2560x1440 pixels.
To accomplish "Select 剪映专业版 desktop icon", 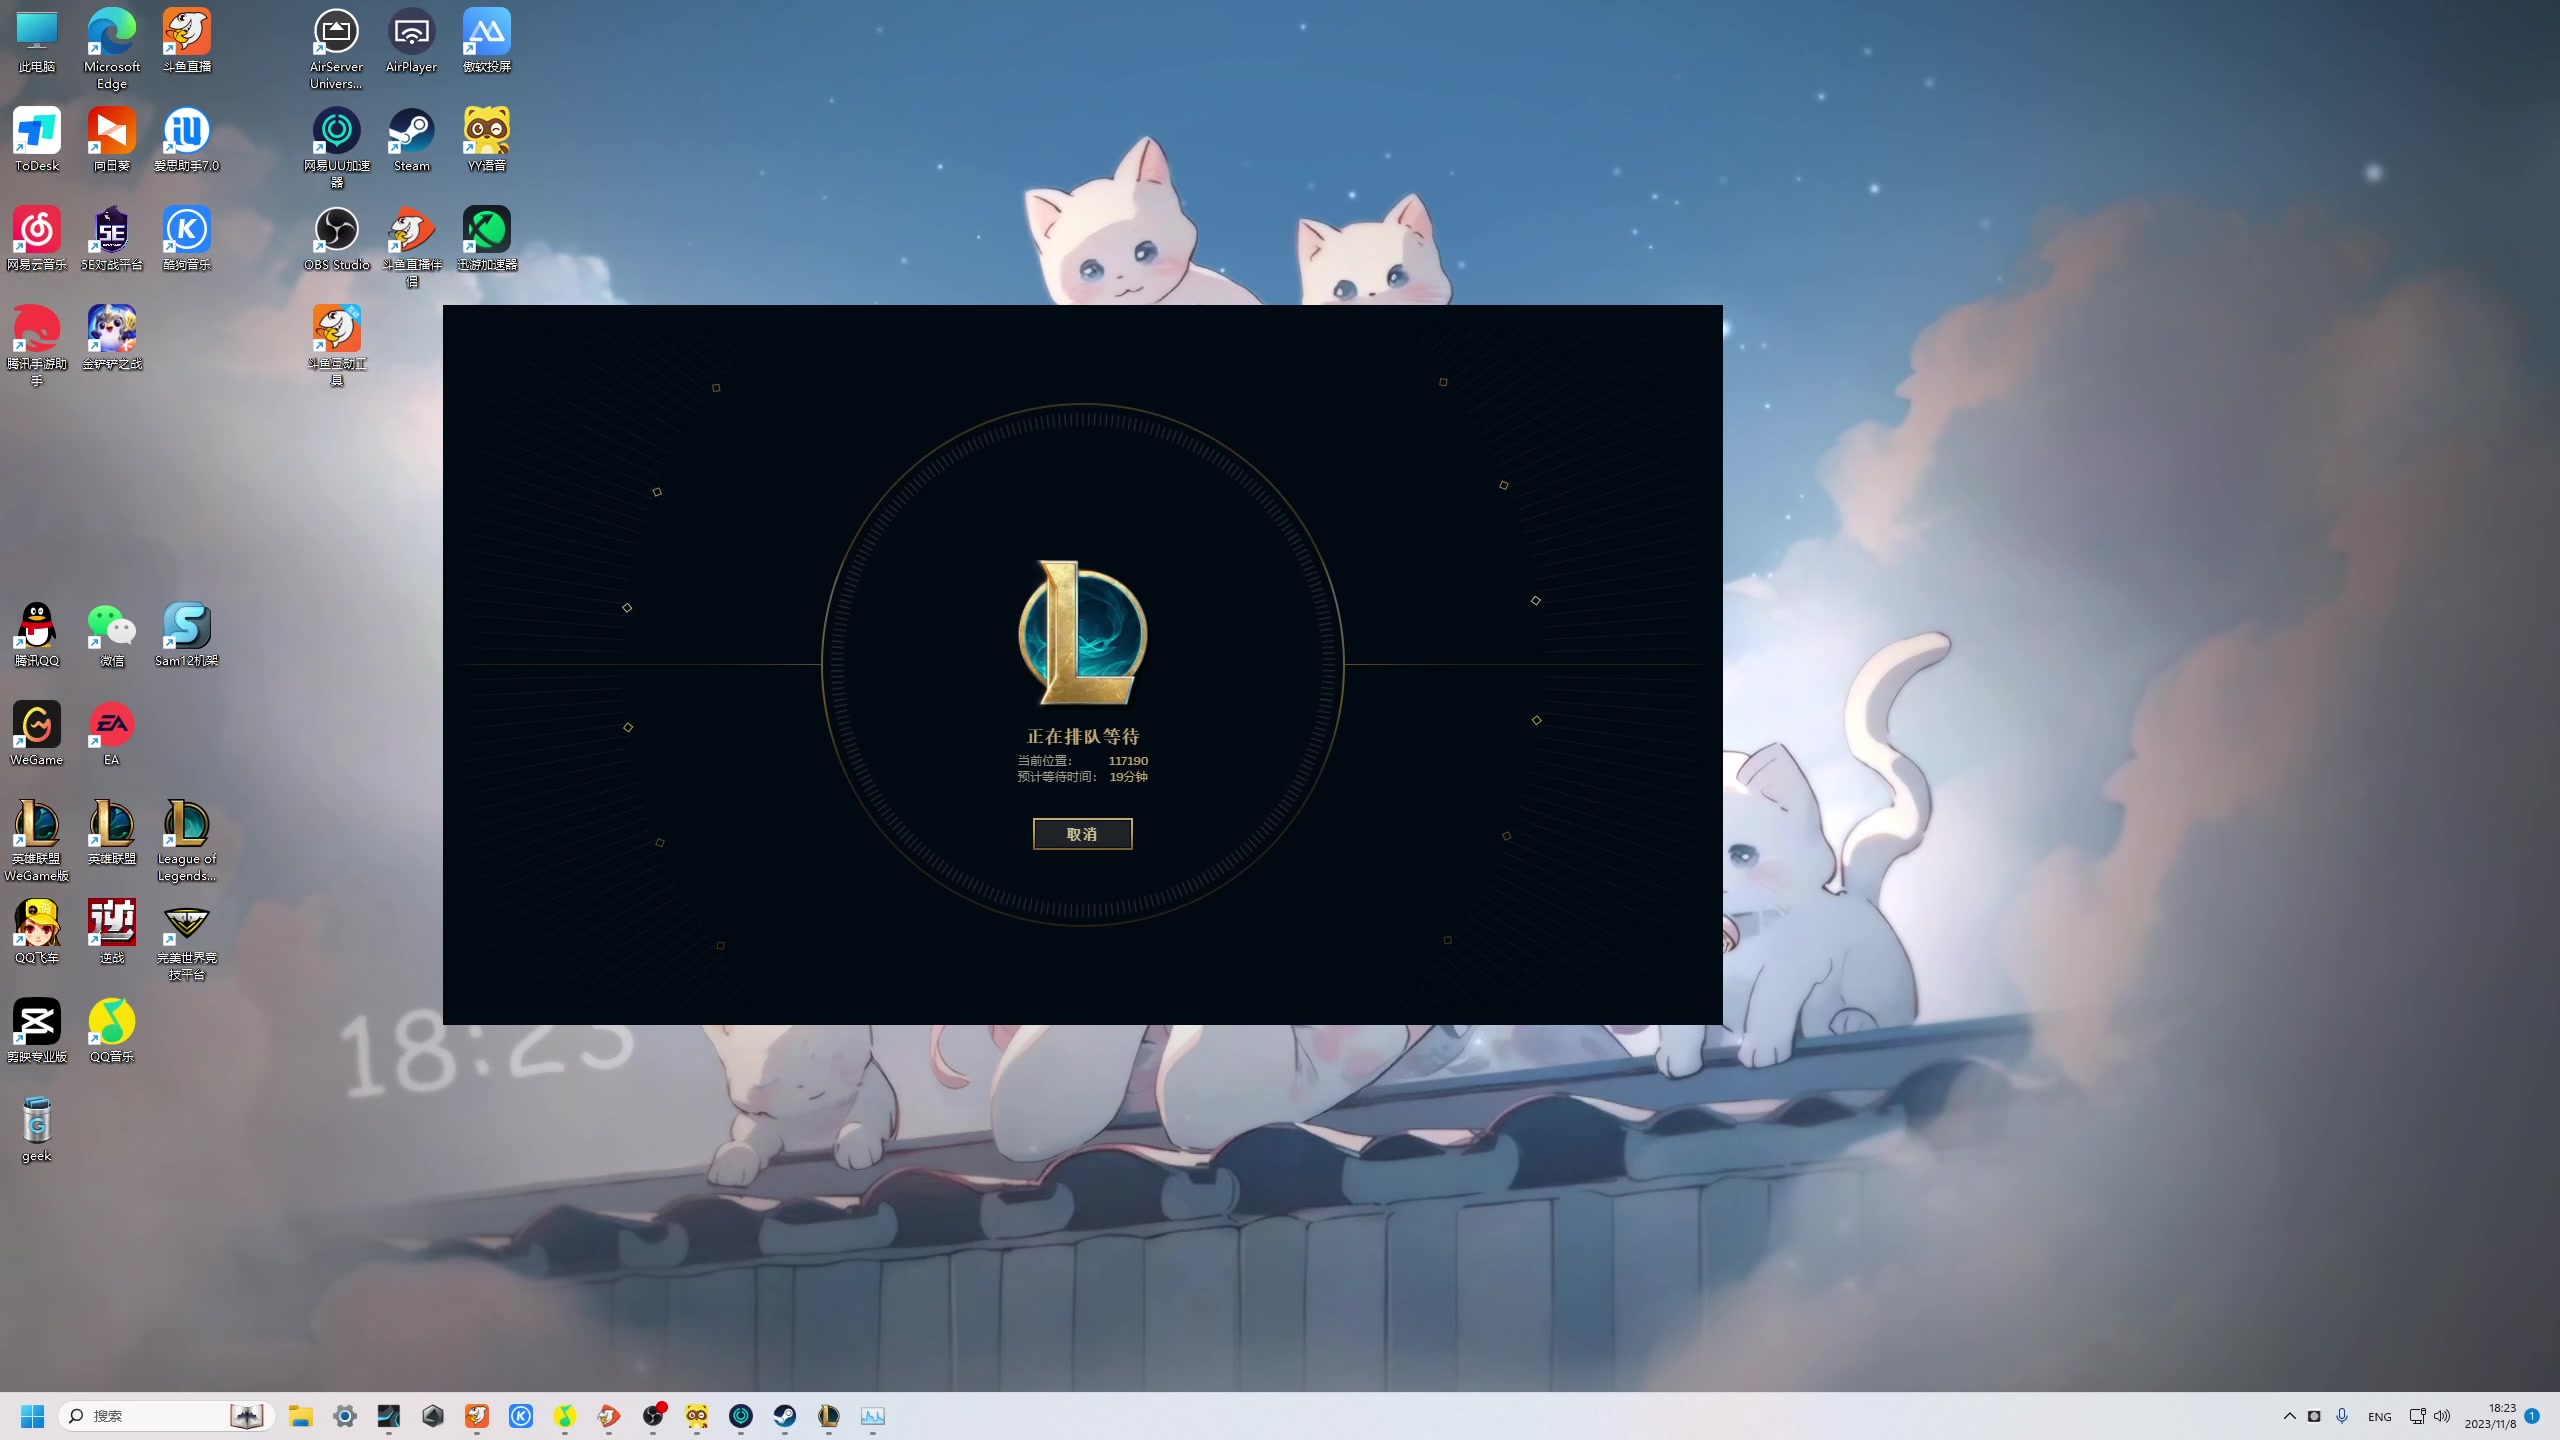I will point(37,1032).
